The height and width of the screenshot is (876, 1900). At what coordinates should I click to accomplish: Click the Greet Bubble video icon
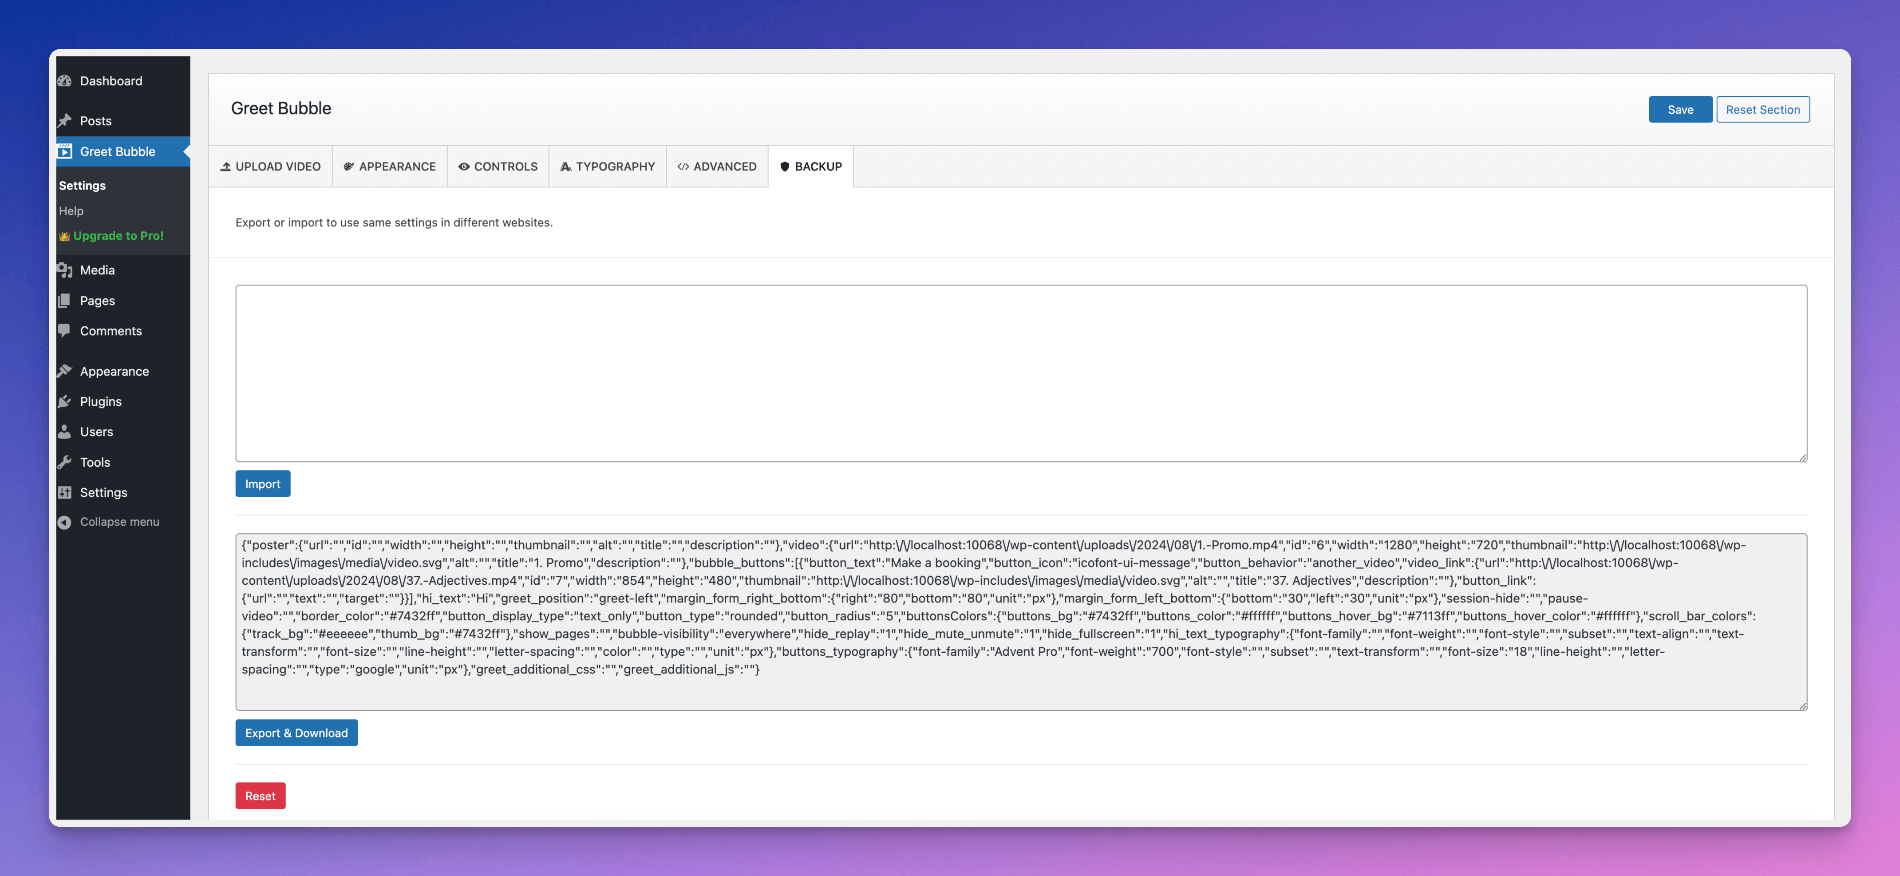pos(64,152)
